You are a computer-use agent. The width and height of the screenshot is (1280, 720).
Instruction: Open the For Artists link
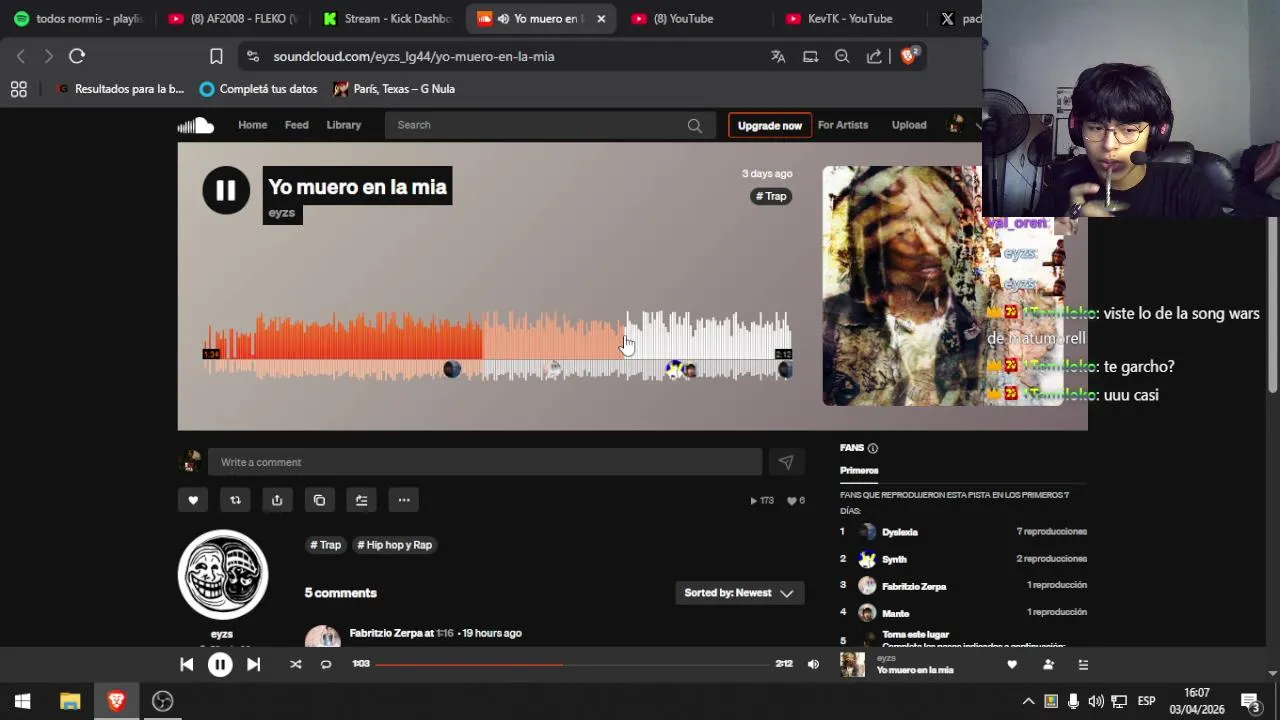click(x=843, y=125)
